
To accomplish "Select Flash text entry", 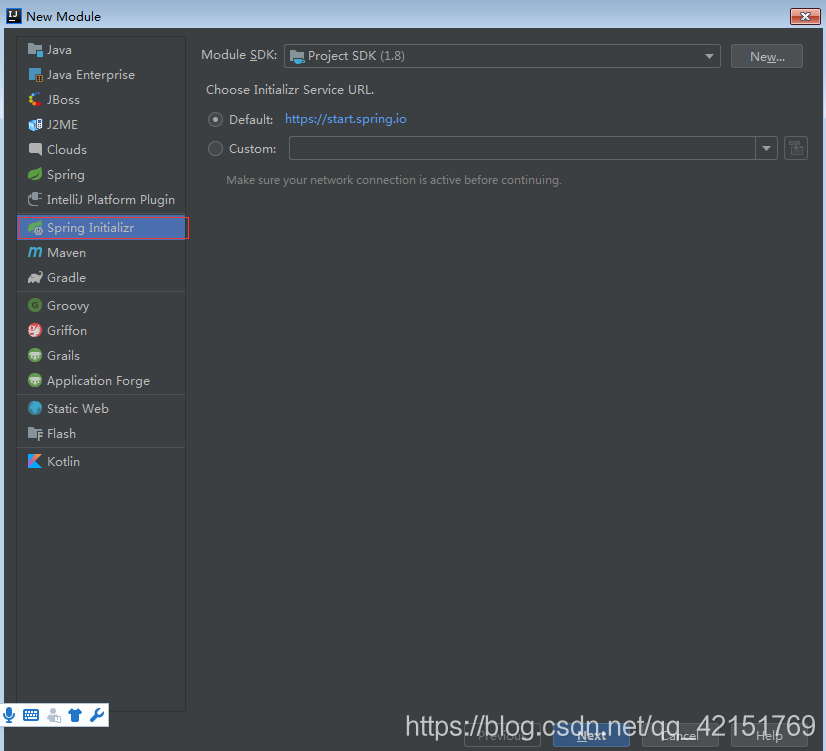I will (61, 433).
